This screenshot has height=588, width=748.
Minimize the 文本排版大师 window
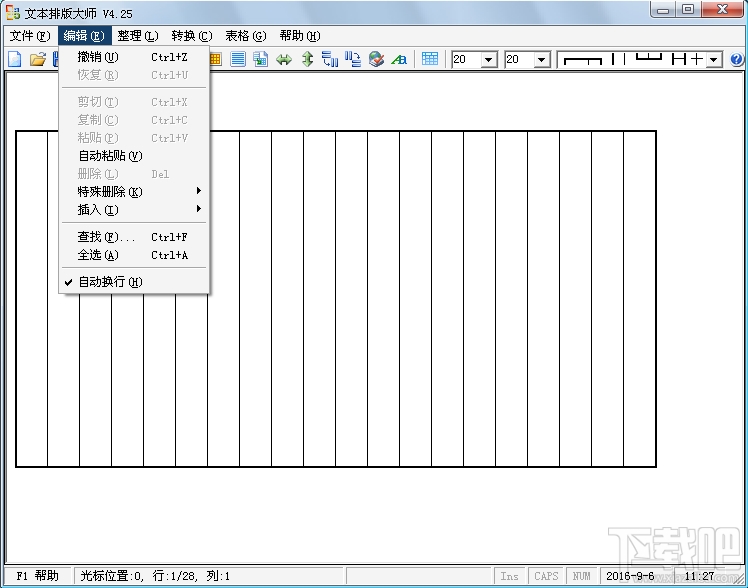663,10
